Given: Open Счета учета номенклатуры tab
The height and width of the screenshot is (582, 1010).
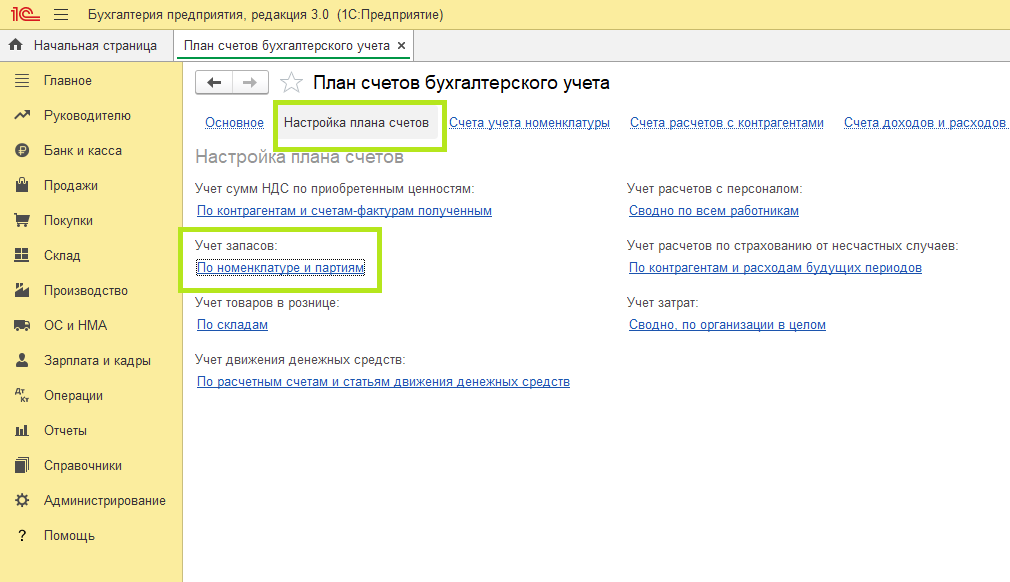Looking at the screenshot, I should tap(529, 122).
